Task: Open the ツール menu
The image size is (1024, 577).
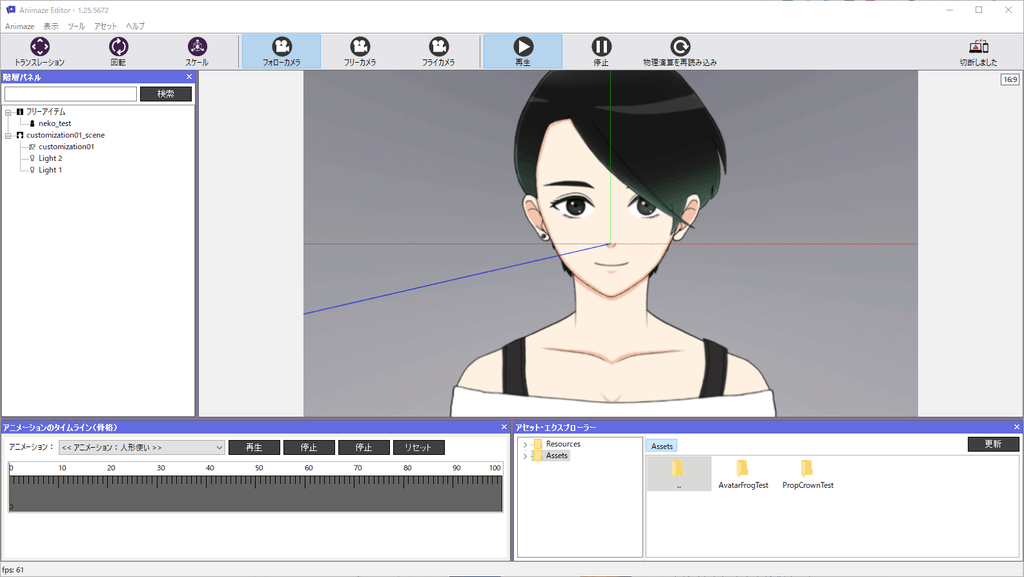Action: pos(76,26)
